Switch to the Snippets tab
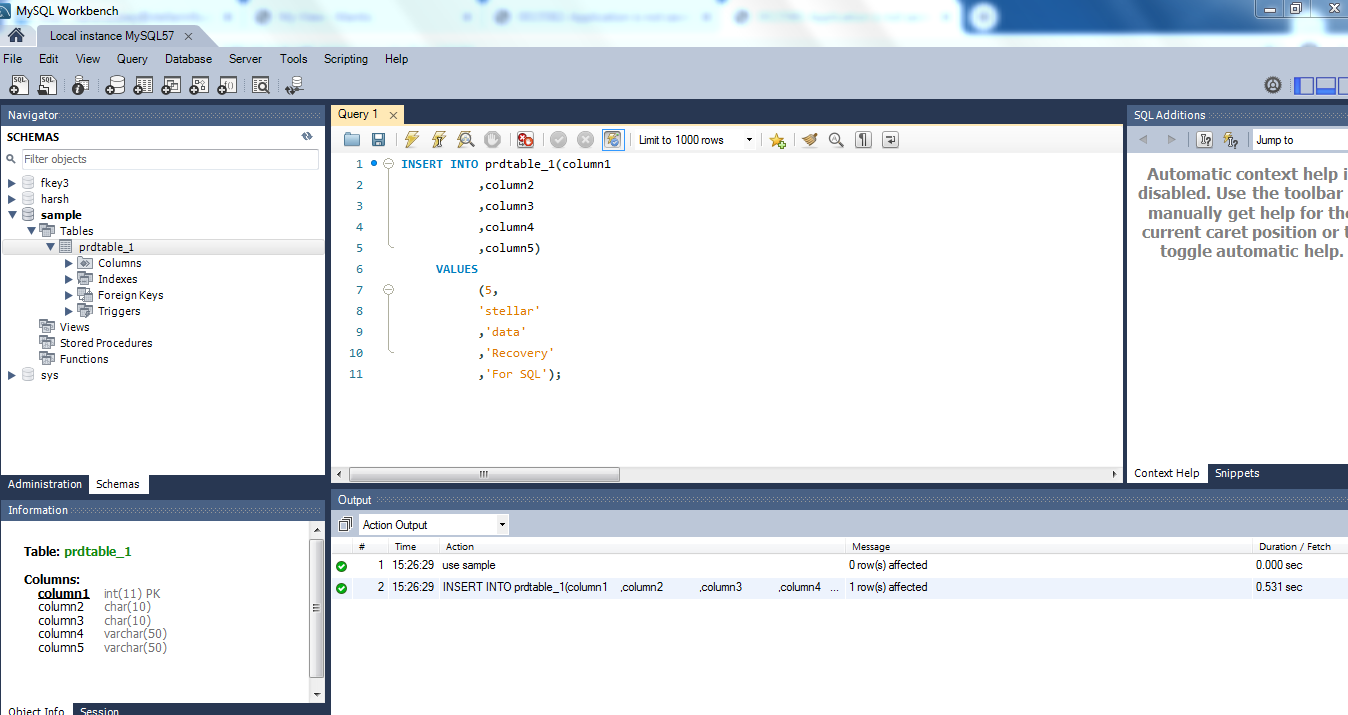The width and height of the screenshot is (1348, 715). pos(1237,474)
